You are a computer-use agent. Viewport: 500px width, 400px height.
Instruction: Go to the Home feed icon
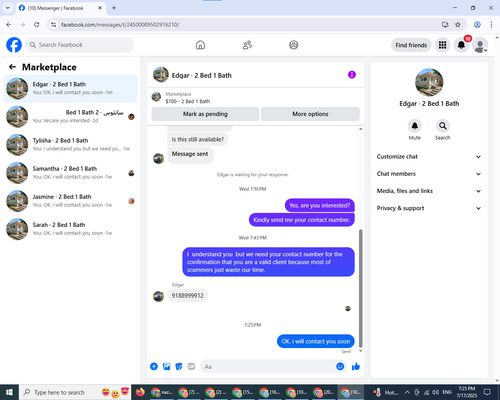coord(200,45)
